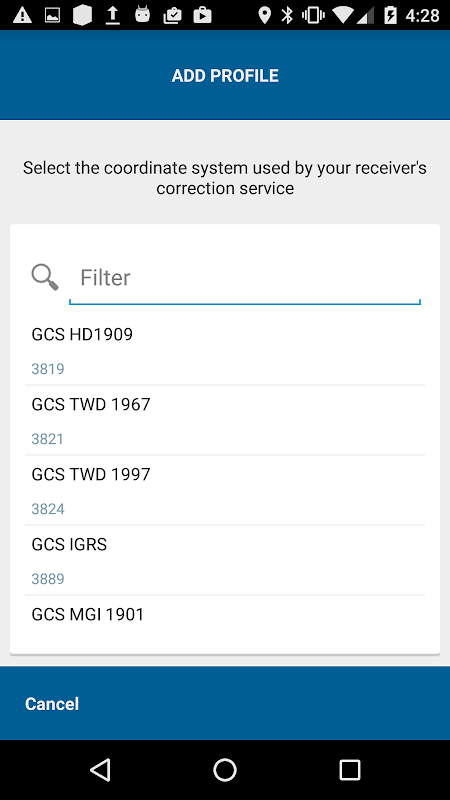The width and height of the screenshot is (450, 800).
Task: Tap the vibrate mode status icon
Action: 313,15
